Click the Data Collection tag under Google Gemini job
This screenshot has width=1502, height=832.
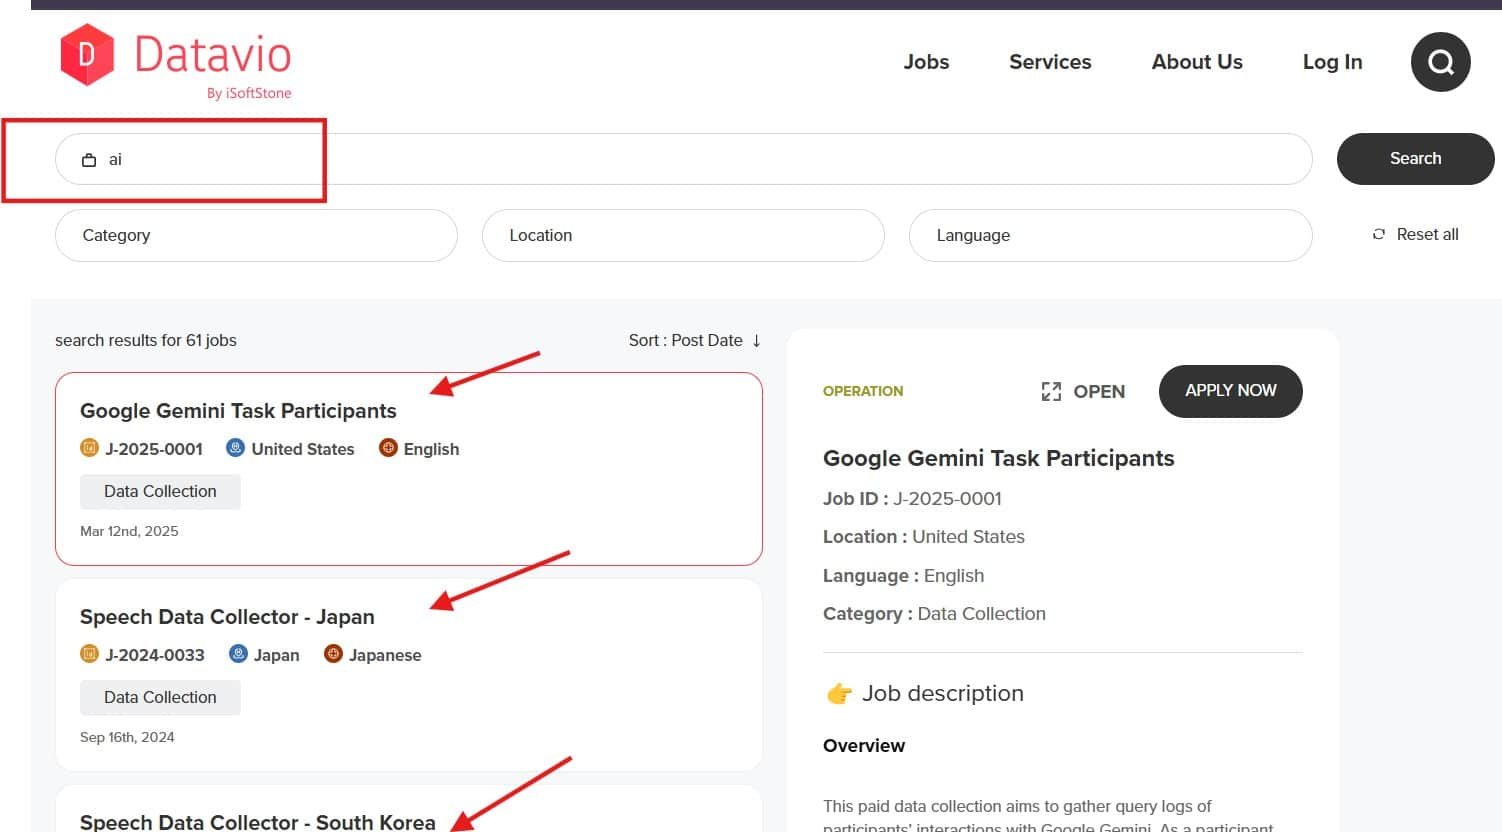coord(160,492)
